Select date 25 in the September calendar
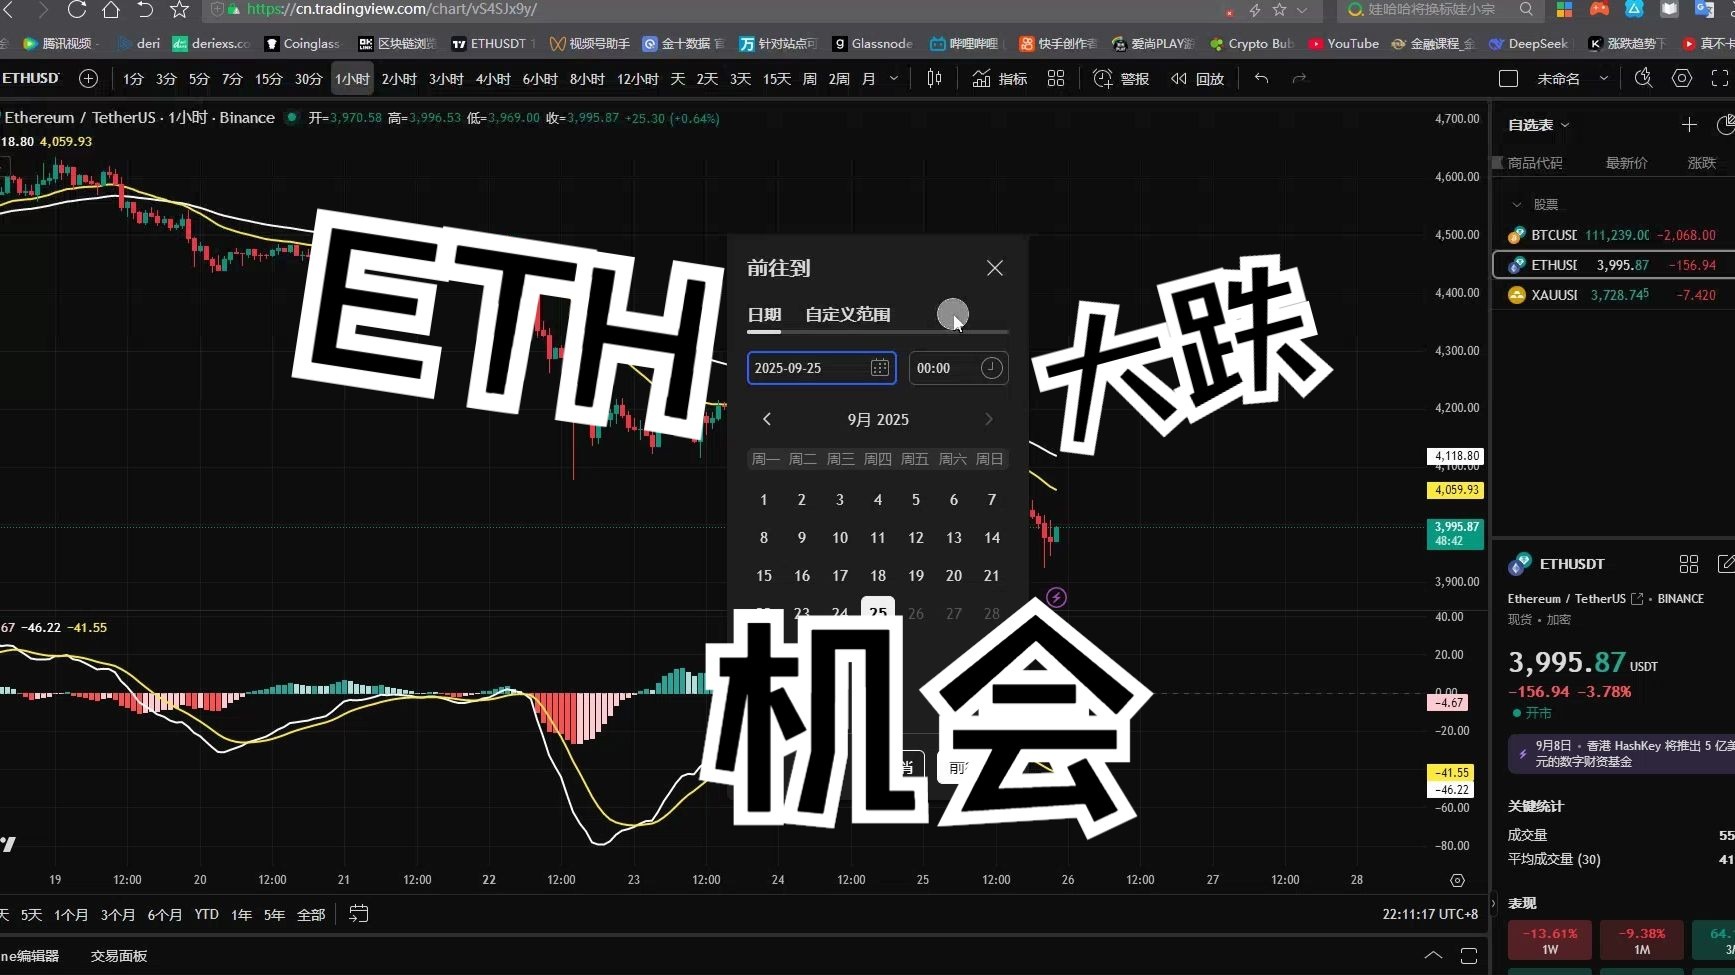 click(877, 612)
